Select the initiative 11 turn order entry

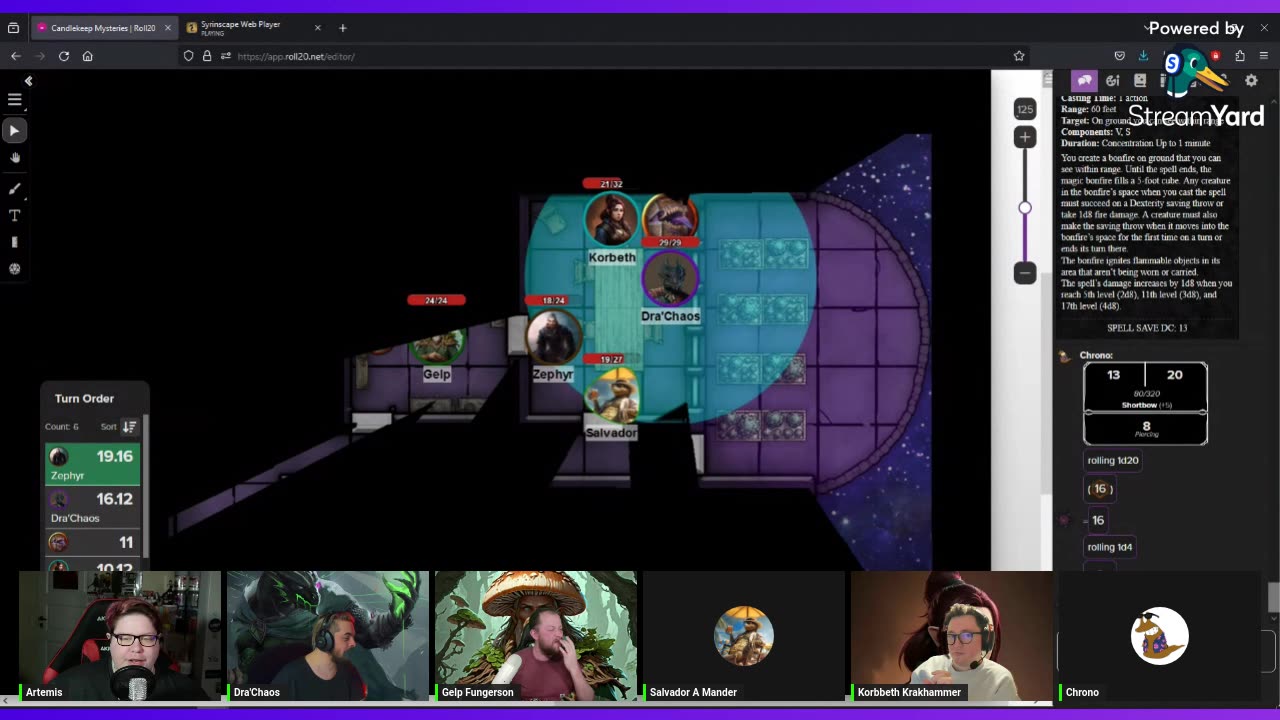coord(93,542)
